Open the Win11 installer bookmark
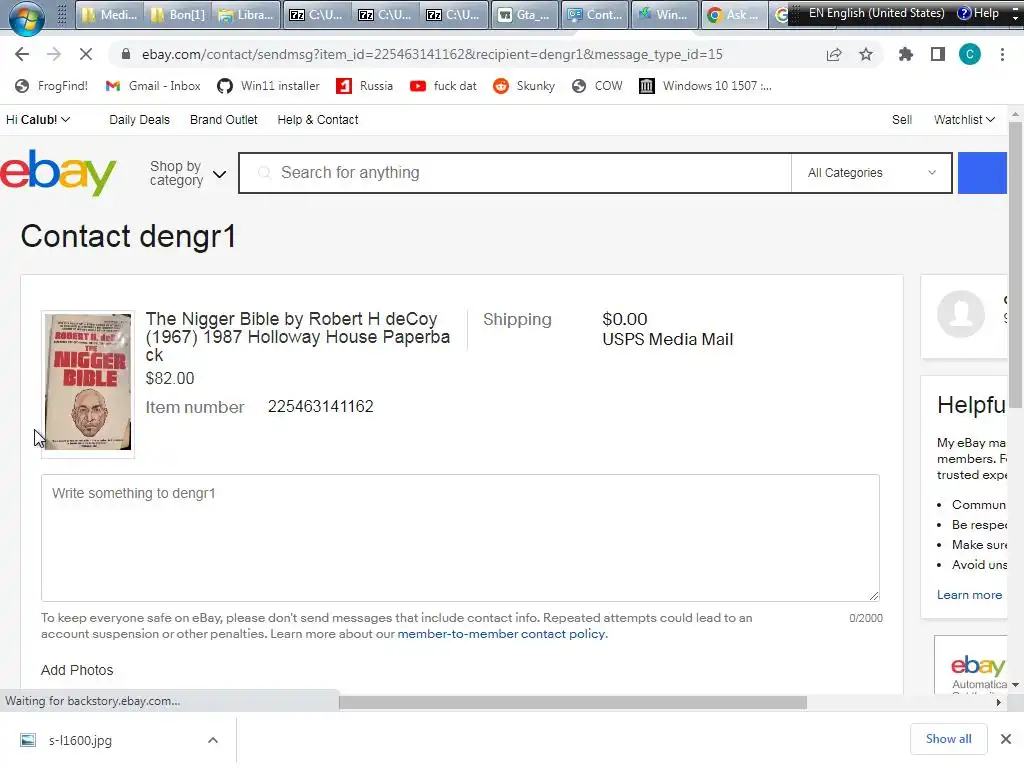The height and width of the screenshot is (768, 1024). pos(268,86)
